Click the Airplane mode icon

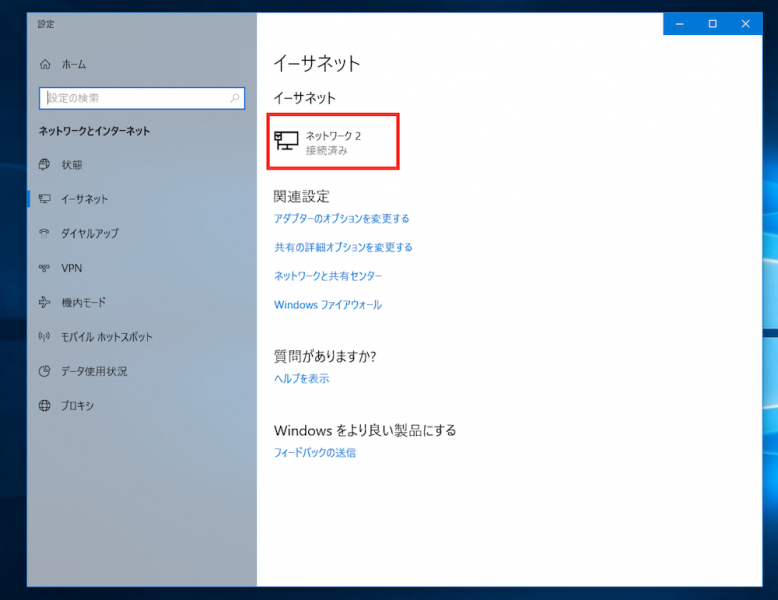(x=44, y=302)
